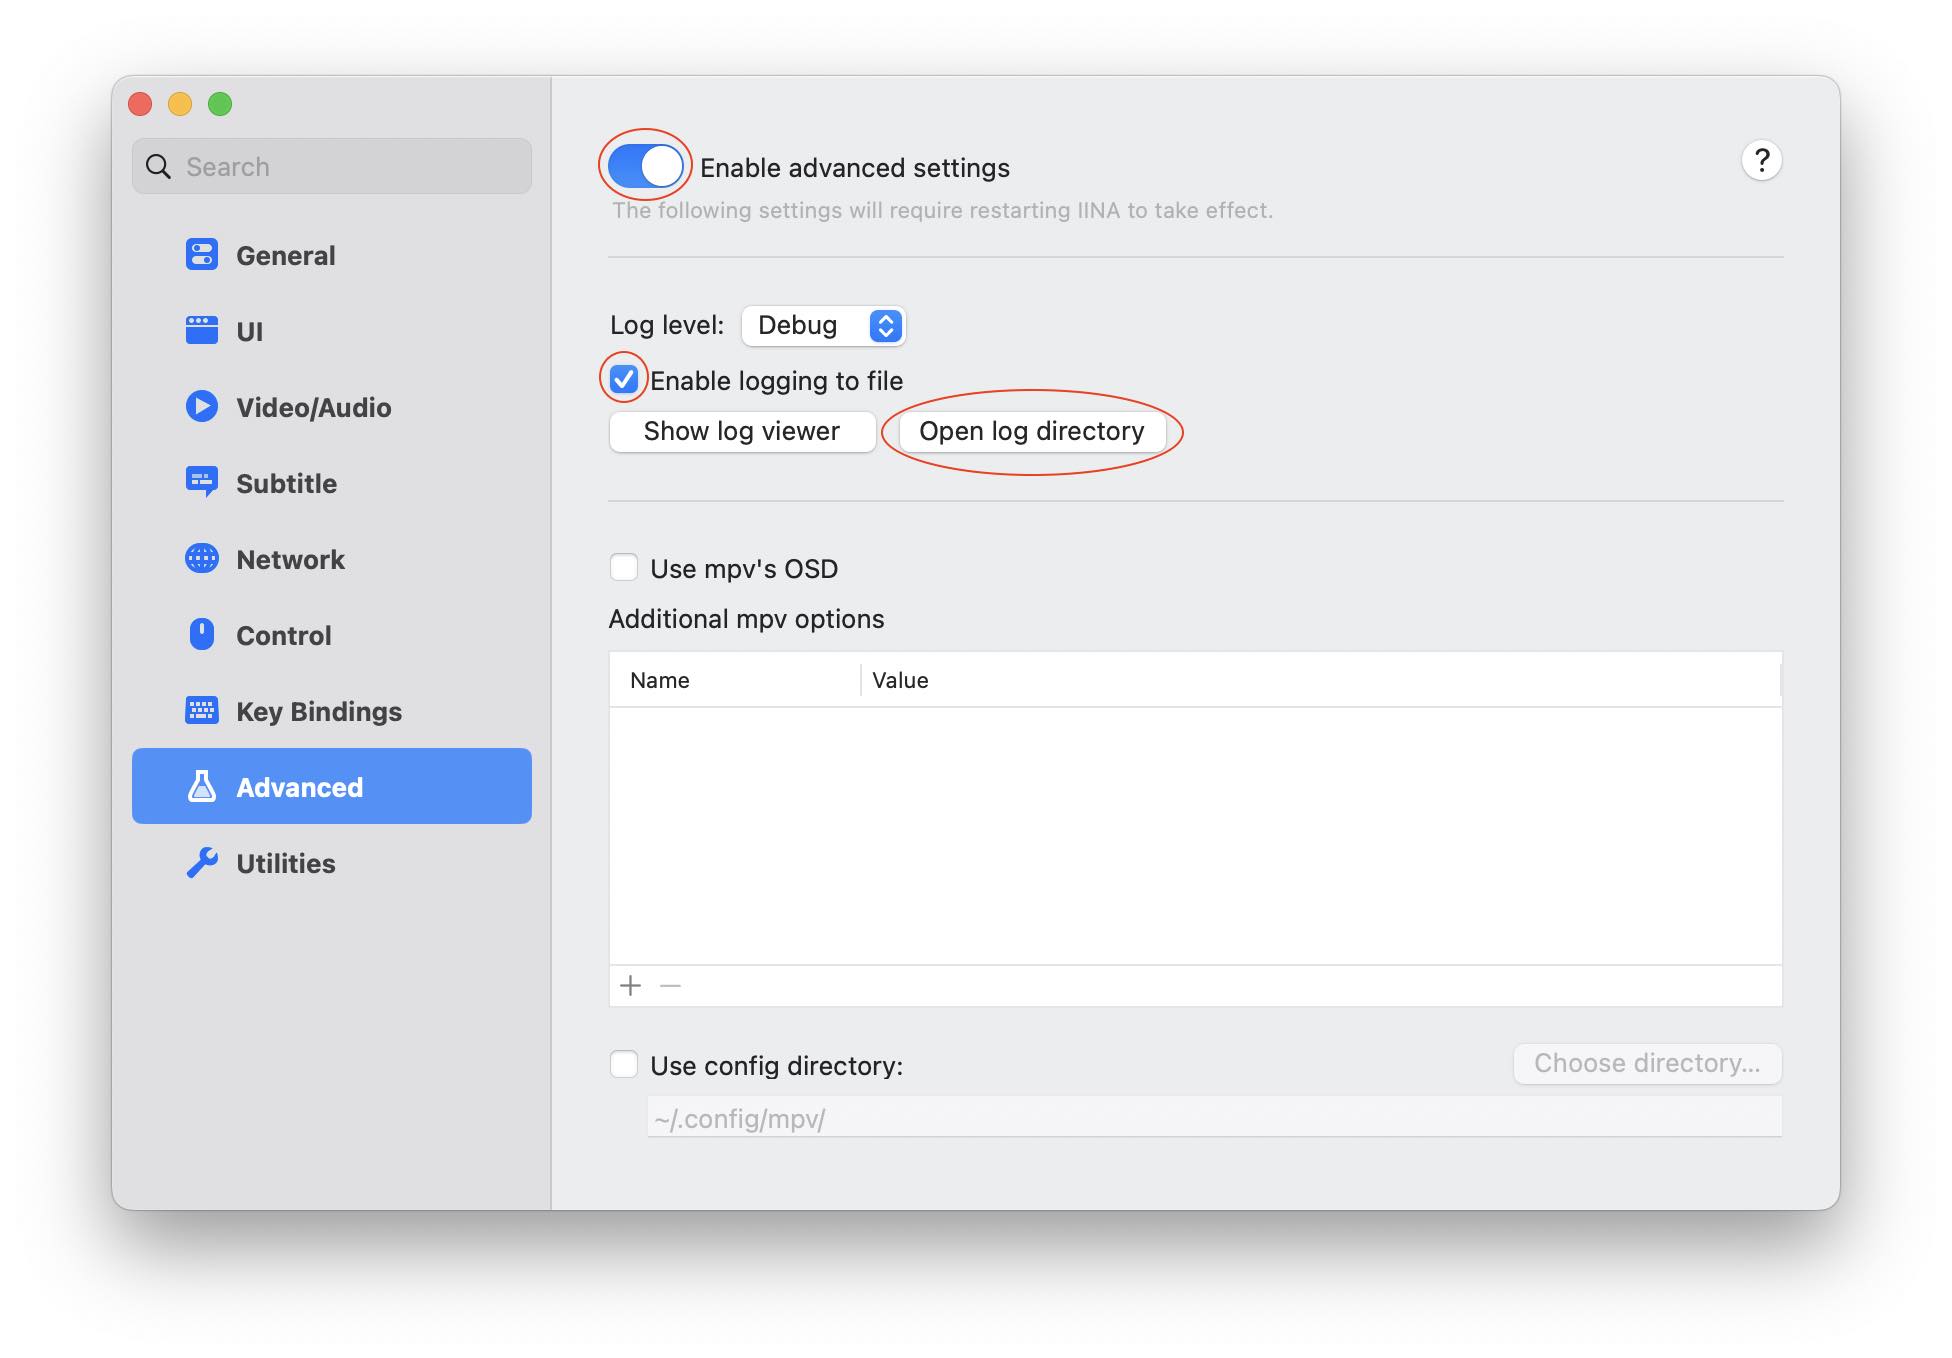Click the Show log viewer button

coord(742,432)
